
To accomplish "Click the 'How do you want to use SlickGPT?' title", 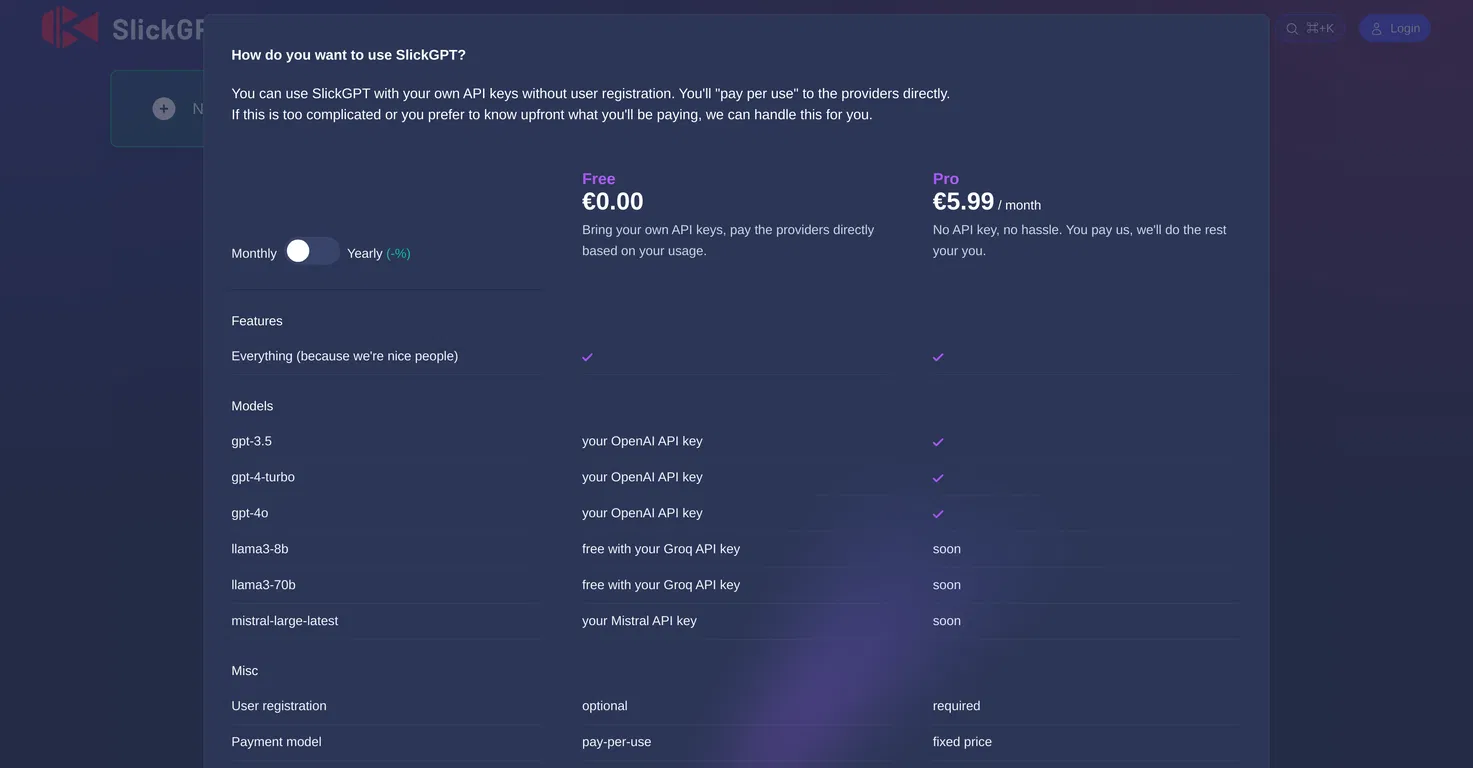I will tap(348, 55).
